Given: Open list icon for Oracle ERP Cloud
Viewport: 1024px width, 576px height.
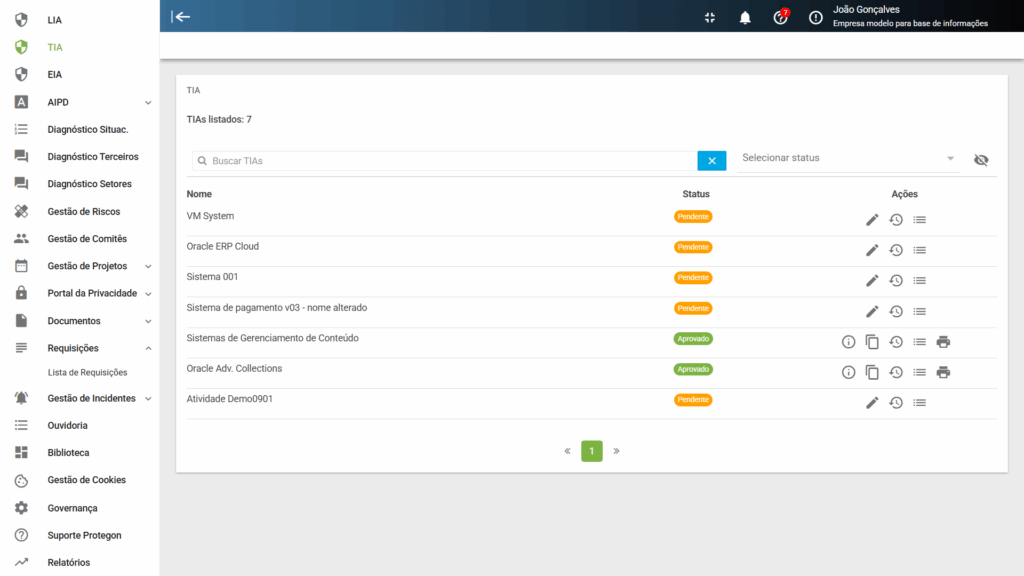Looking at the screenshot, I should 920,250.
